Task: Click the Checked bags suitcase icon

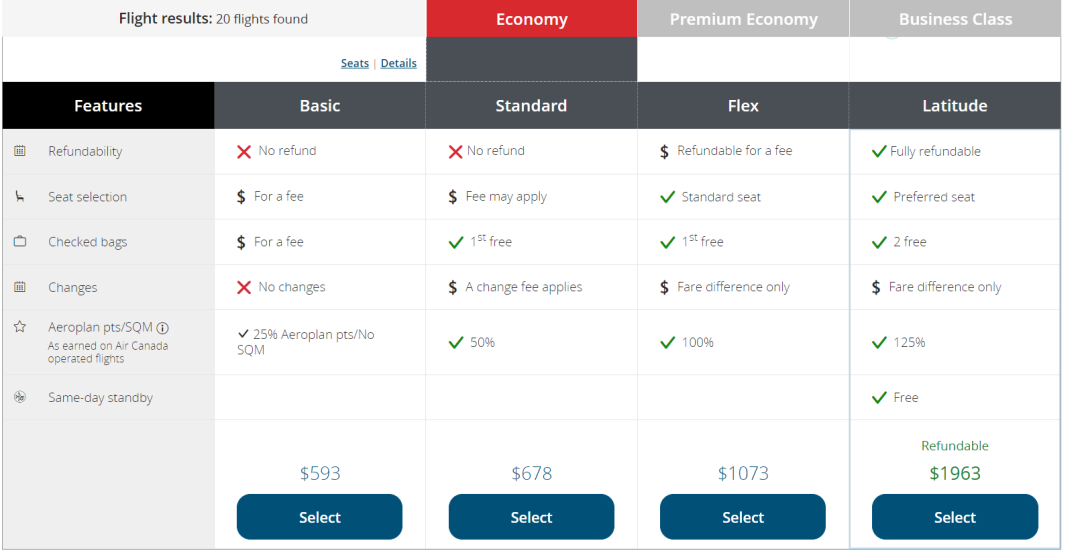Action: (x=20, y=242)
